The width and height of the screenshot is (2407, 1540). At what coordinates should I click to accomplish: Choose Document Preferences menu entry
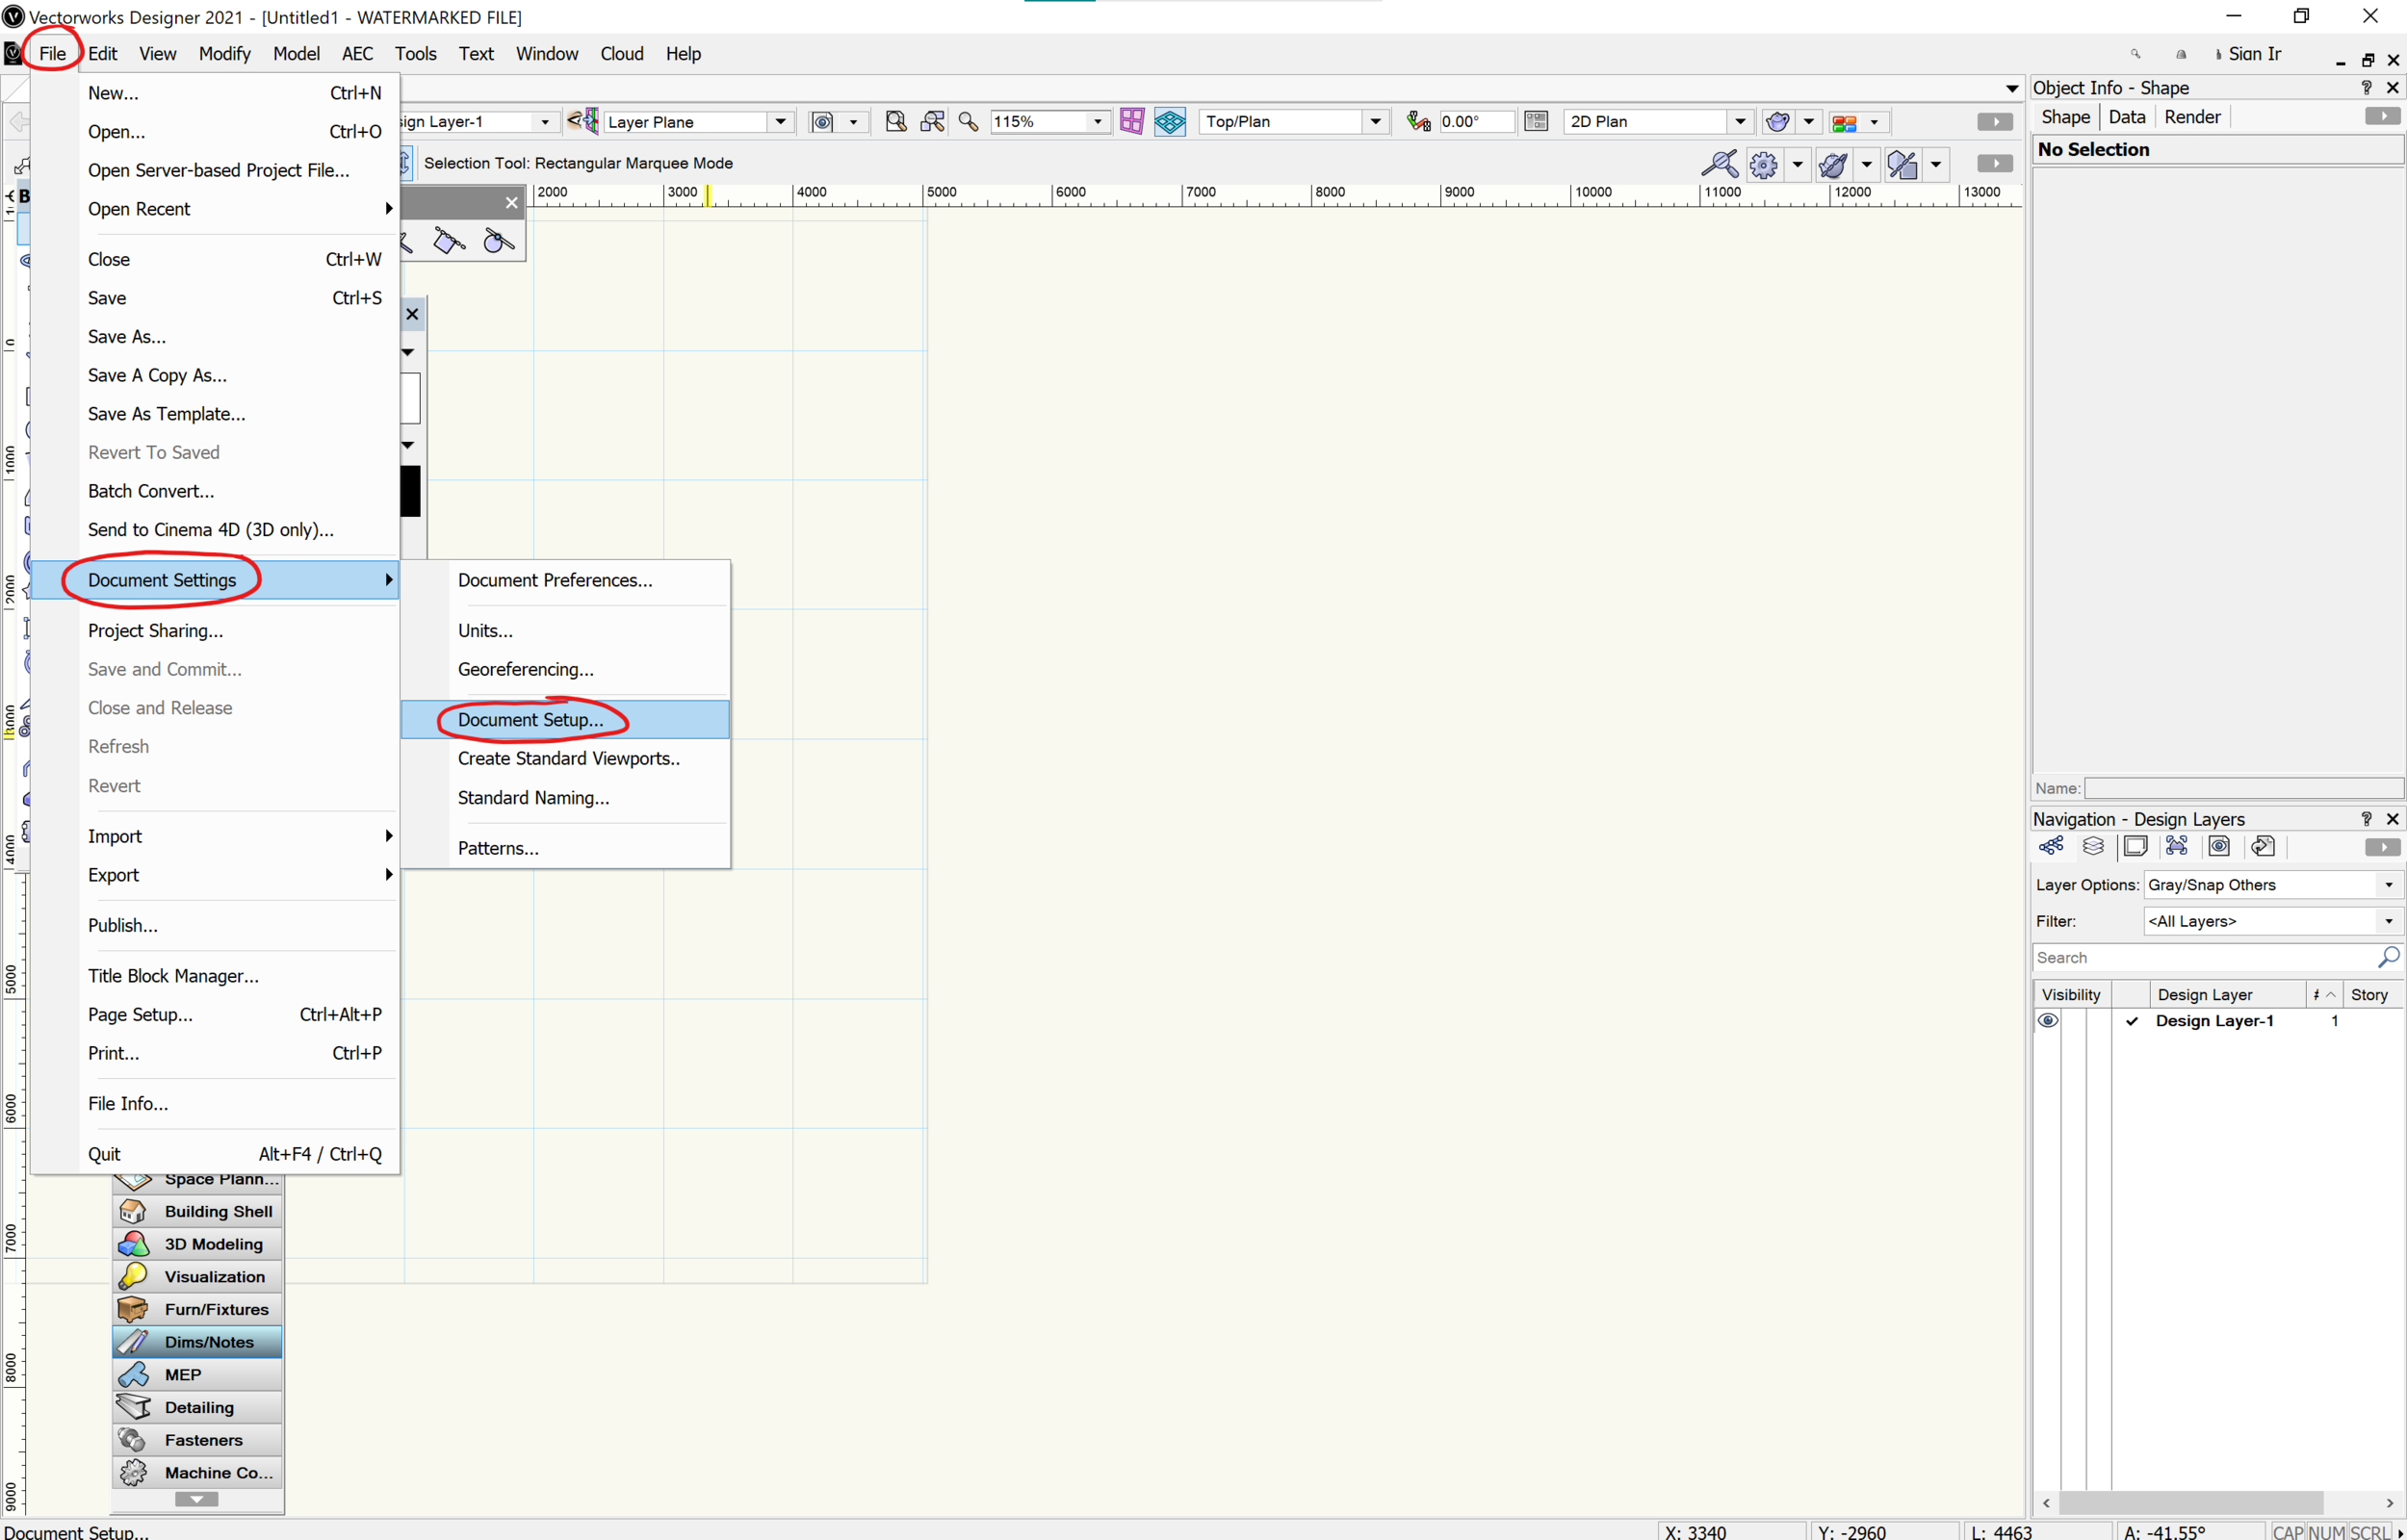tap(565, 580)
